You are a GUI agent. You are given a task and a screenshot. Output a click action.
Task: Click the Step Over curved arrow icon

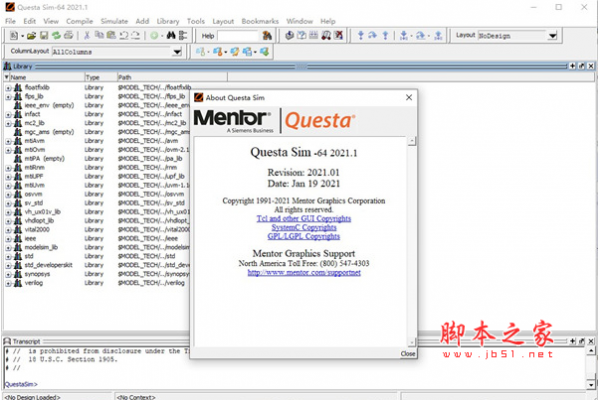[372, 36]
